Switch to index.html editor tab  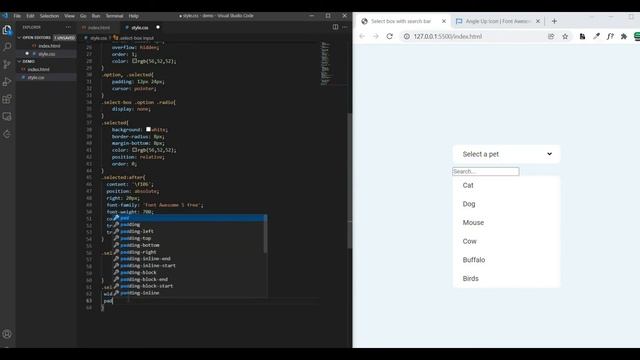[x=99, y=27]
